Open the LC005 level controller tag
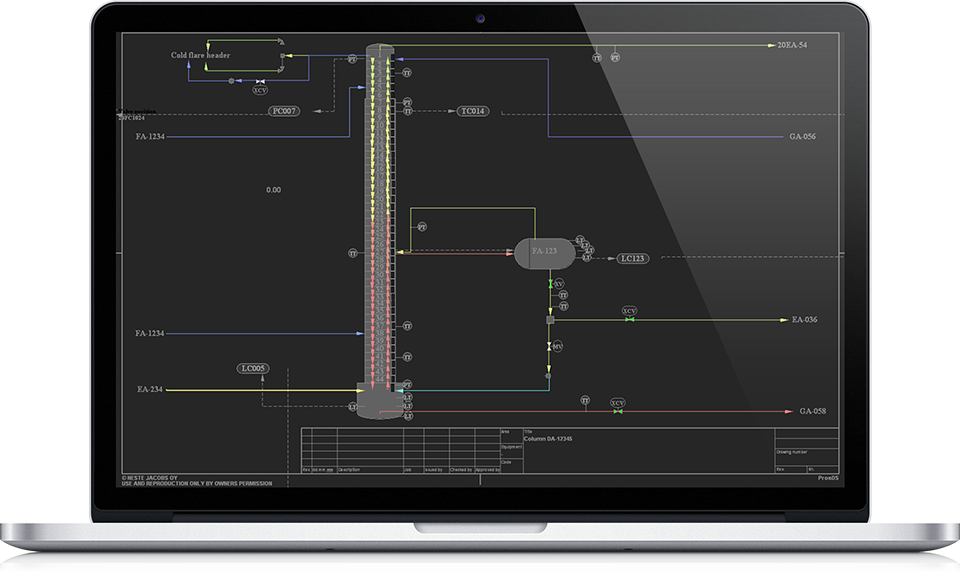Image resolution: width=960 pixels, height=573 pixels. tap(254, 368)
